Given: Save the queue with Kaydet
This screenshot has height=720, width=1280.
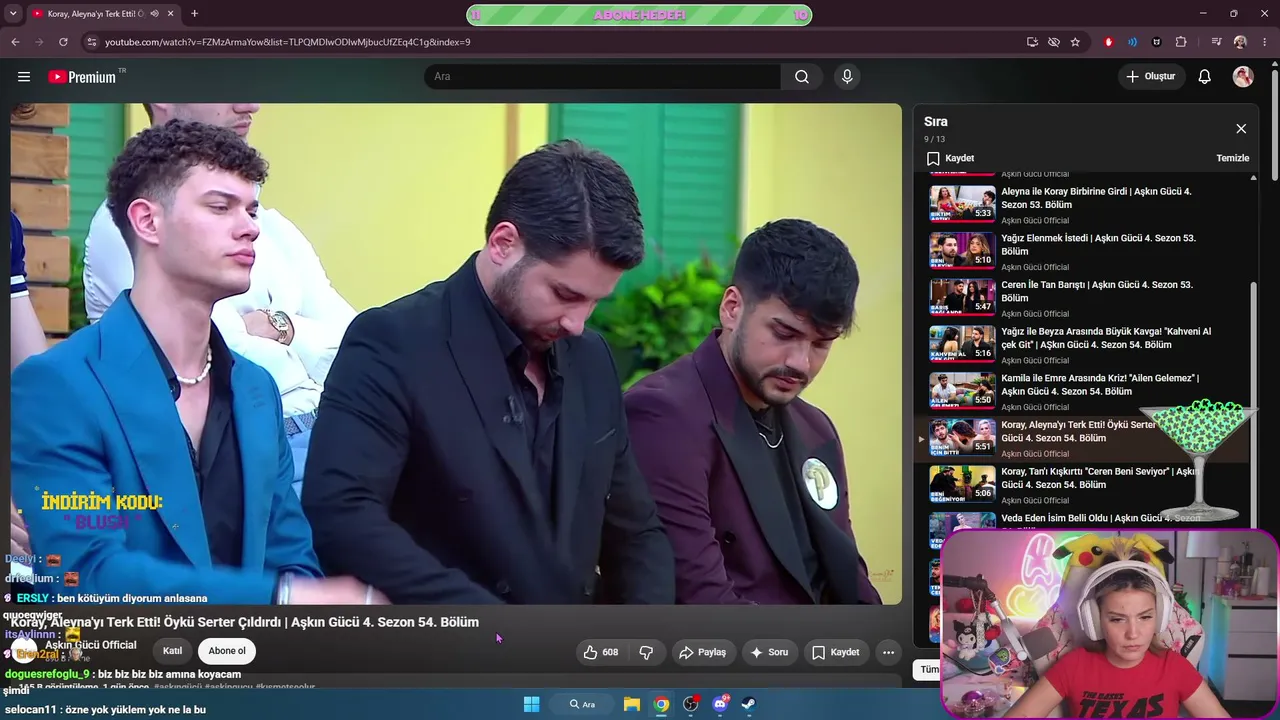Looking at the screenshot, I should (950, 158).
